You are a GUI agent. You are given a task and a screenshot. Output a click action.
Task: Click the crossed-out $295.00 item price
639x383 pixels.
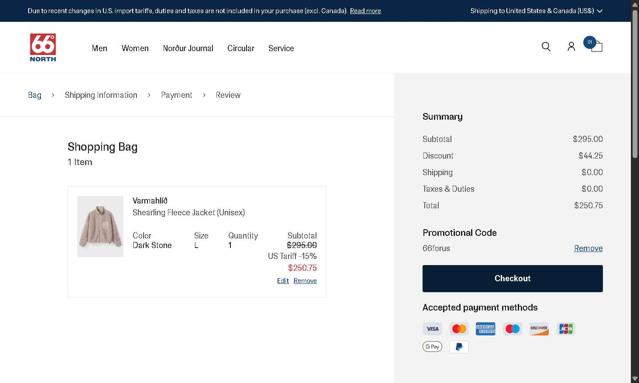pyautogui.click(x=302, y=245)
